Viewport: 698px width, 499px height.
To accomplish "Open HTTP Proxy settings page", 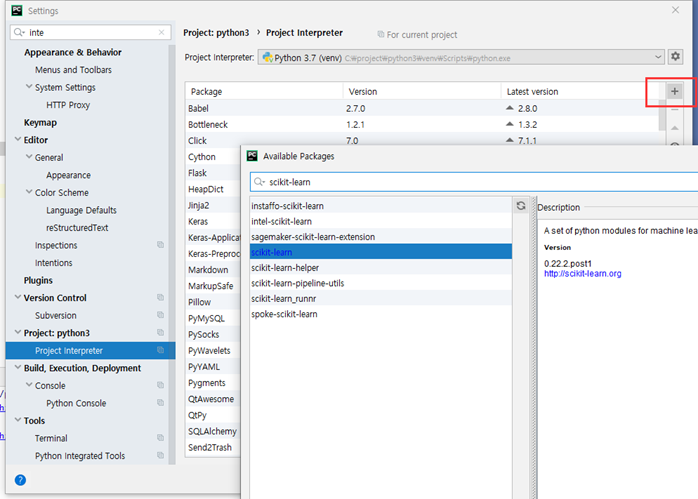I will tap(68, 105).
